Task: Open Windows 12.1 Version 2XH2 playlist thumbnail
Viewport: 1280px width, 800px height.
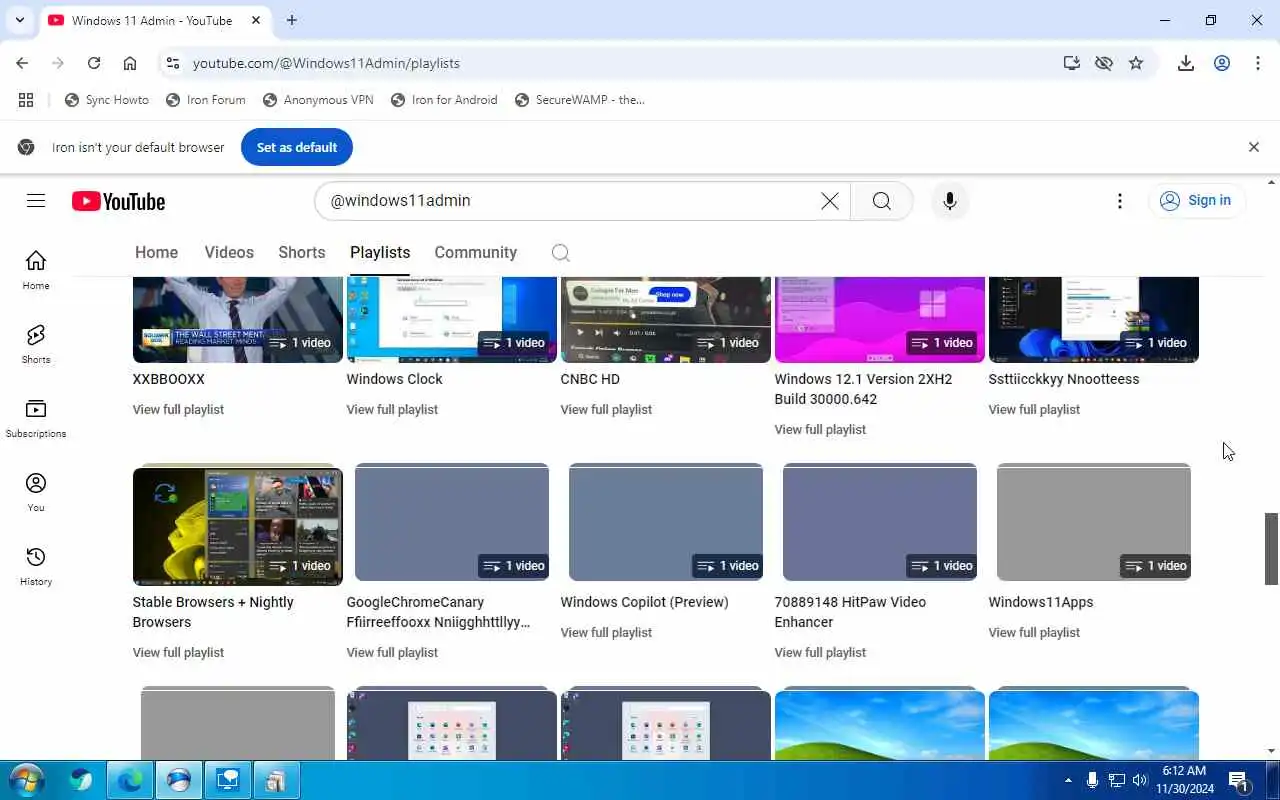Action: click(880, 319)
